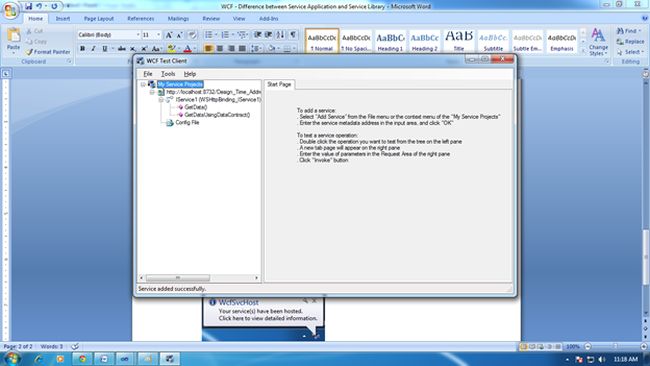The width and height of the screenshot is (650, 366).
Task: Toggle Subscript formatting
Action: pos(133,48)
